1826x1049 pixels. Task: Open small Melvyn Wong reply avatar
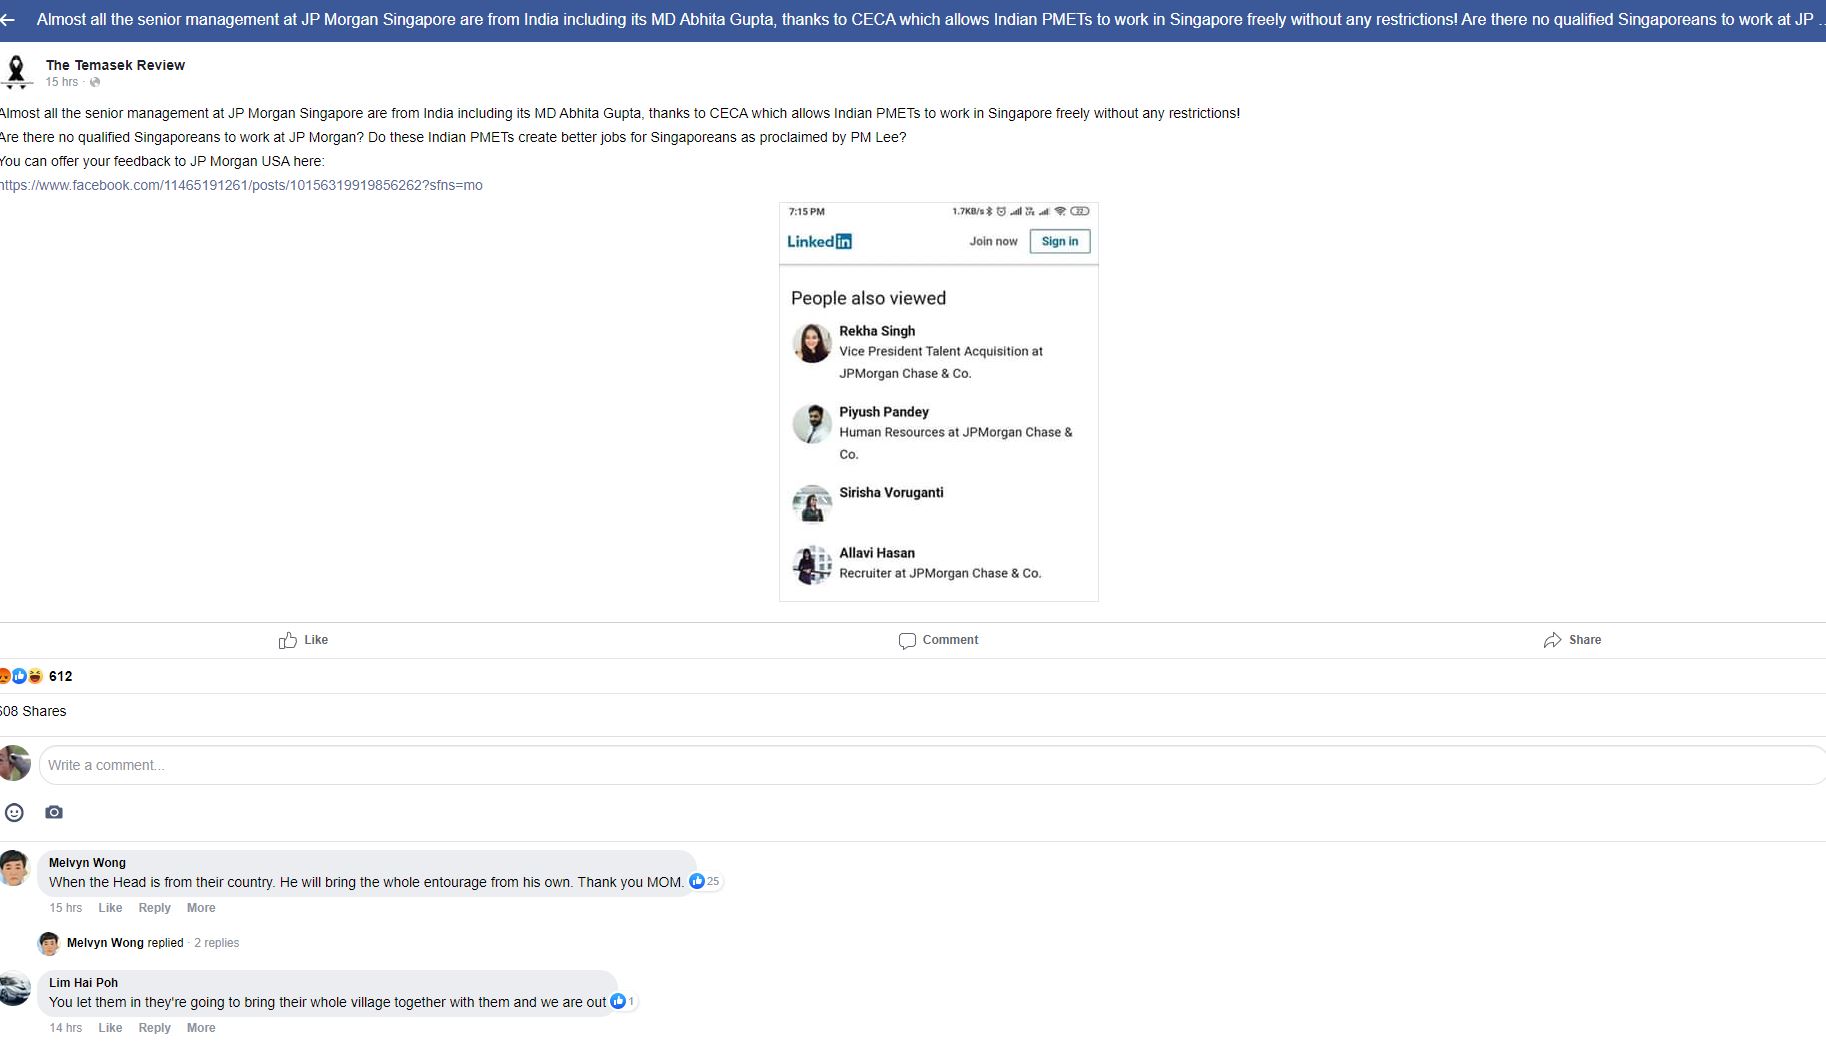[49, 943]
